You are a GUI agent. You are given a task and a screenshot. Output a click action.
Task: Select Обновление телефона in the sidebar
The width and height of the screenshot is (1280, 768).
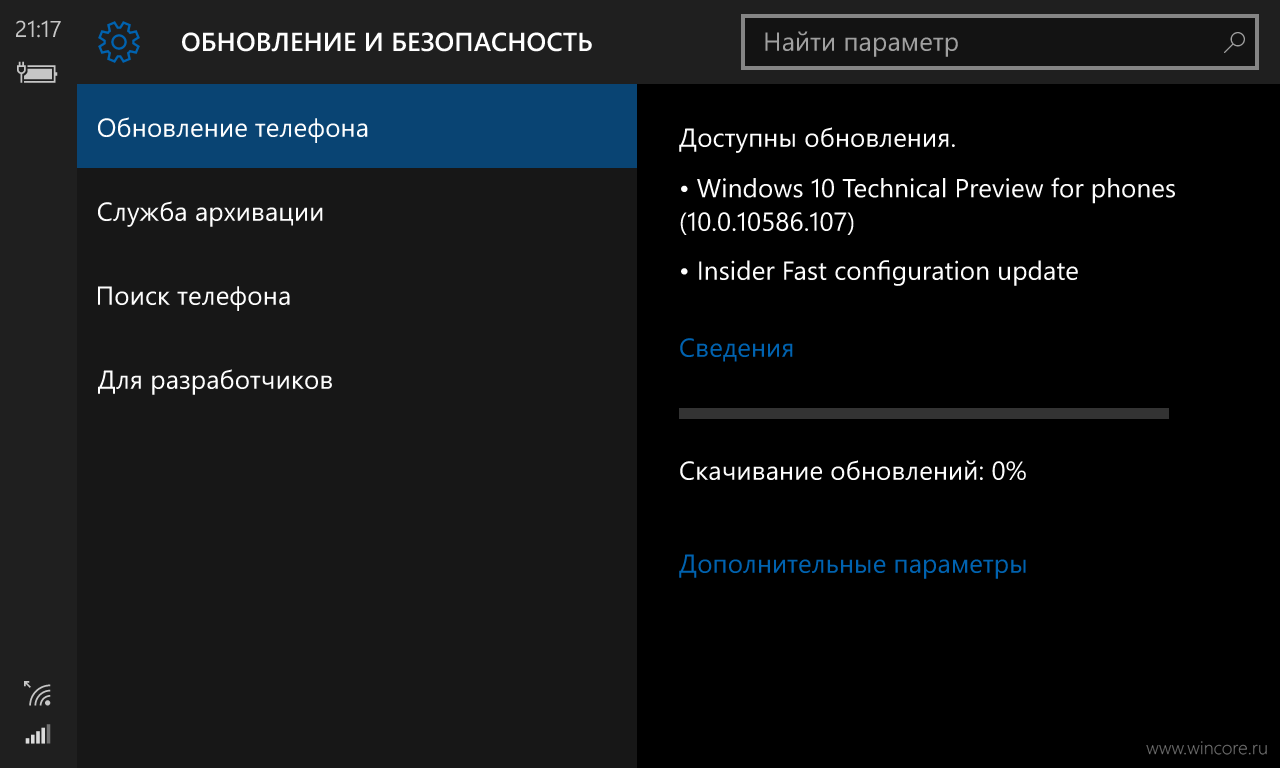coord(357,127)
